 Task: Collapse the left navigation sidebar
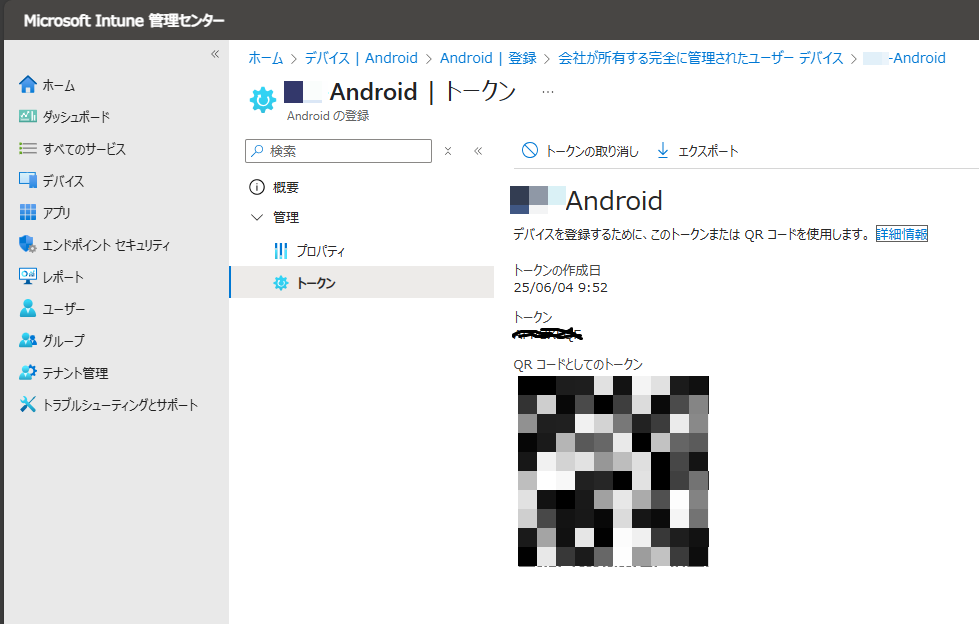pos(215,54)
